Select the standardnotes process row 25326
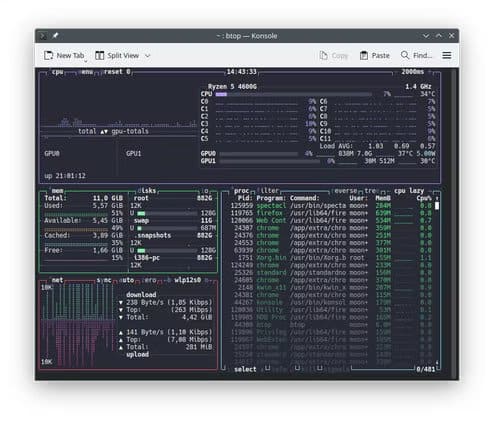Viewport: 494px width, 422px height. (x=331, y=273)
